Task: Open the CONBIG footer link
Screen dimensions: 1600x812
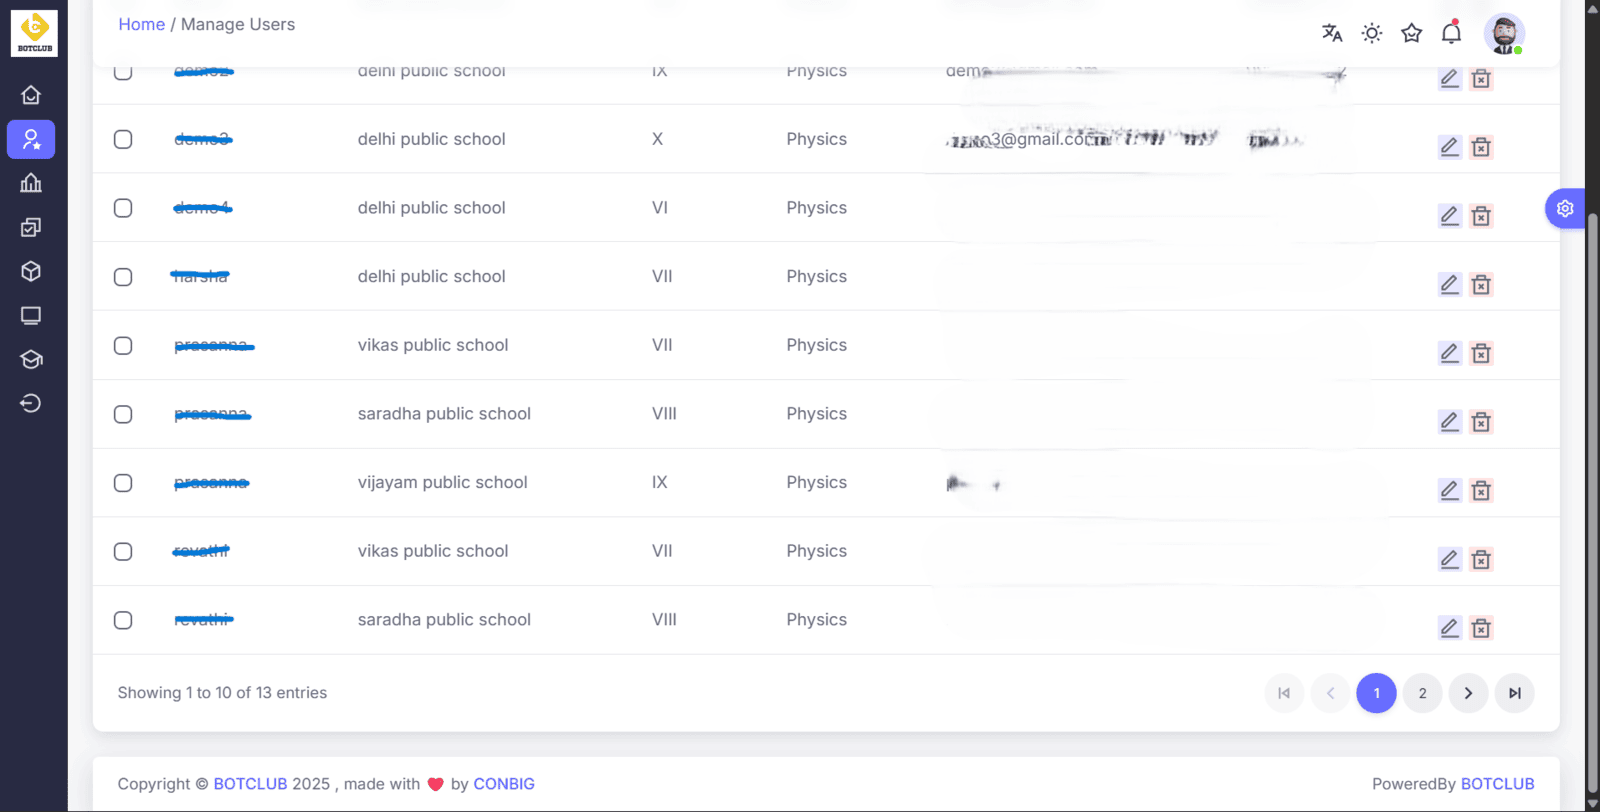Action: pos(504,784)
